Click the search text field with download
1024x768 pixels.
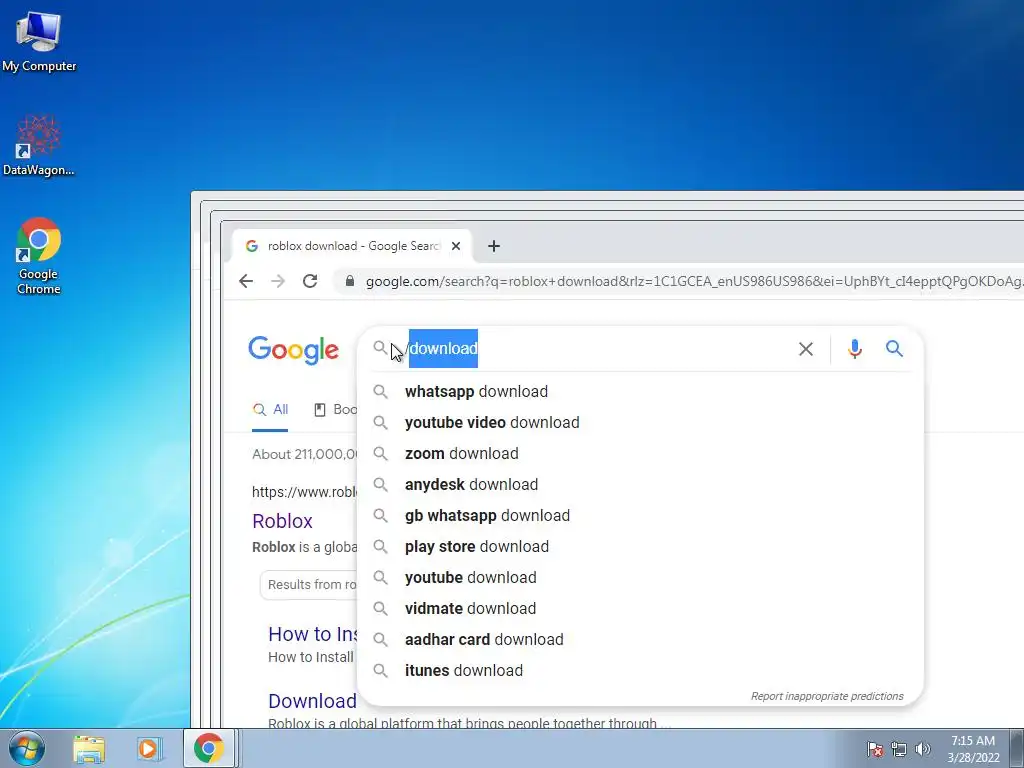pyautogui.click(x=594, y=349)
